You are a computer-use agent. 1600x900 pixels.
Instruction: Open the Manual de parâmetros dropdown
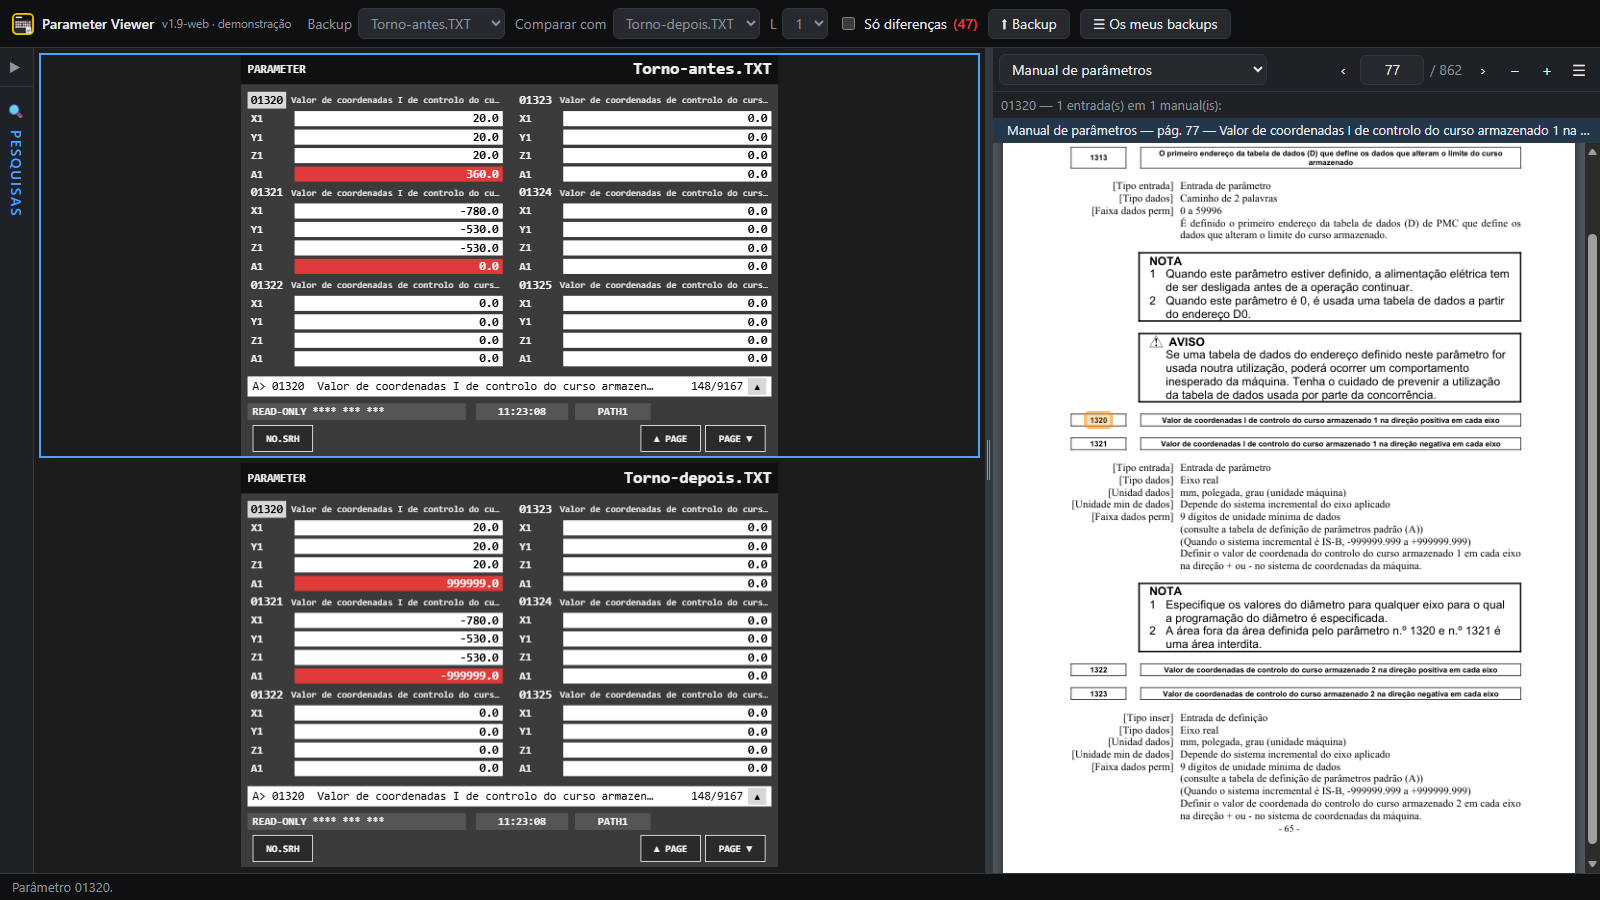coord(1134,70)
